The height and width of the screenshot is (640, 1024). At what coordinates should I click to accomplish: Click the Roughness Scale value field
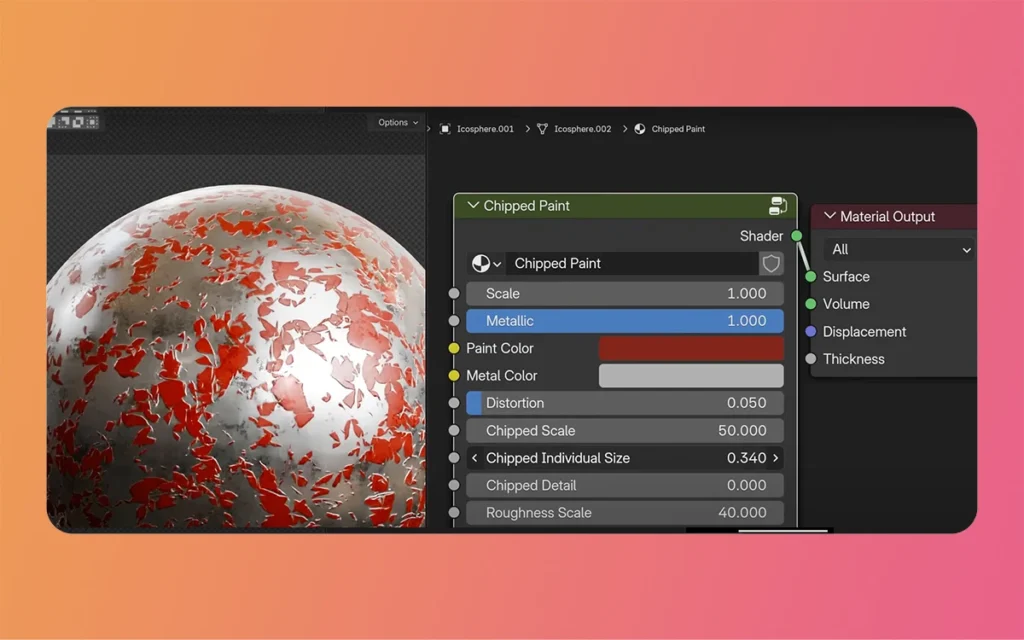[x=625, y=513]
